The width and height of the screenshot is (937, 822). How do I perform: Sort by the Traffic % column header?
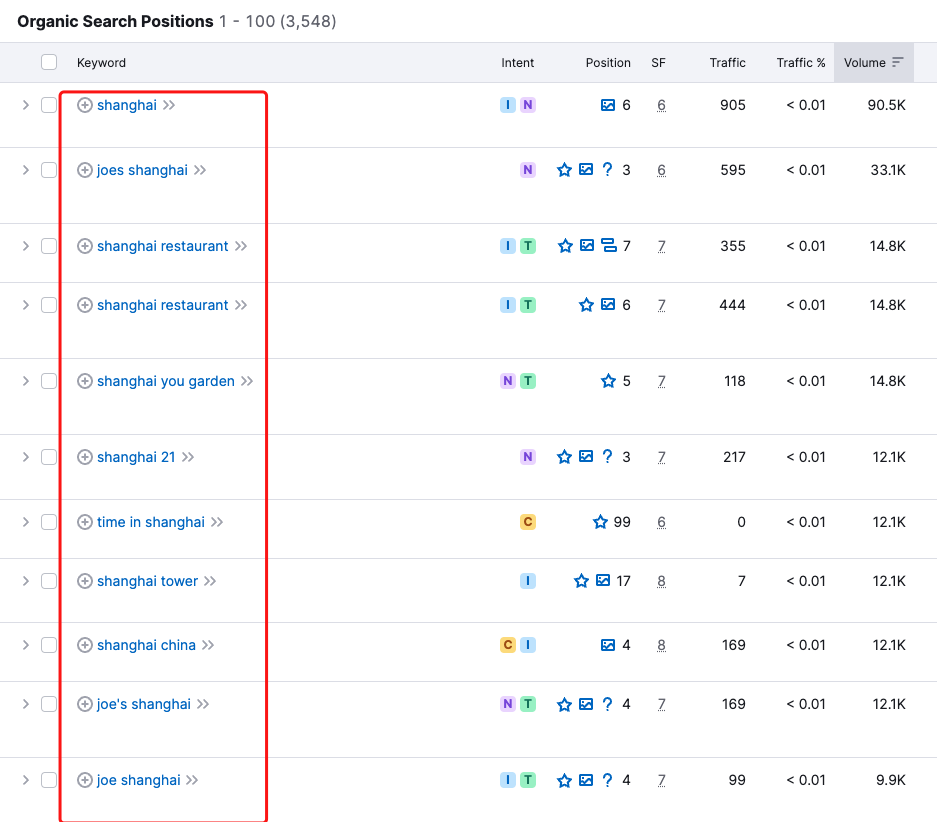[800, 62]
